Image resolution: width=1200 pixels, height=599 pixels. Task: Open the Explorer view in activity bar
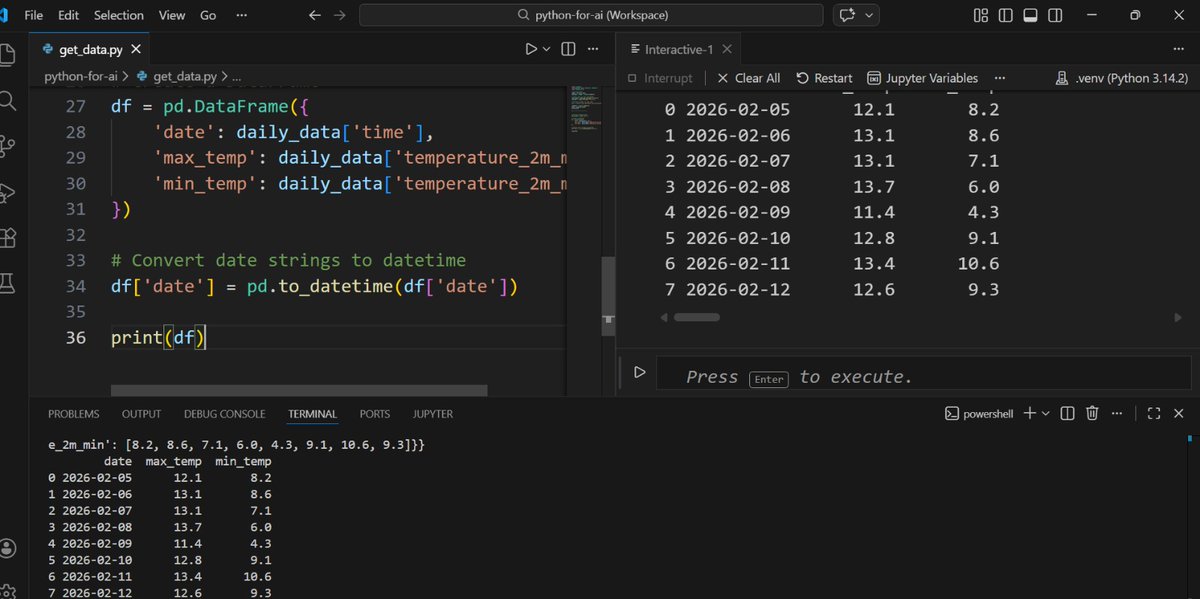(x=8, y=54)
